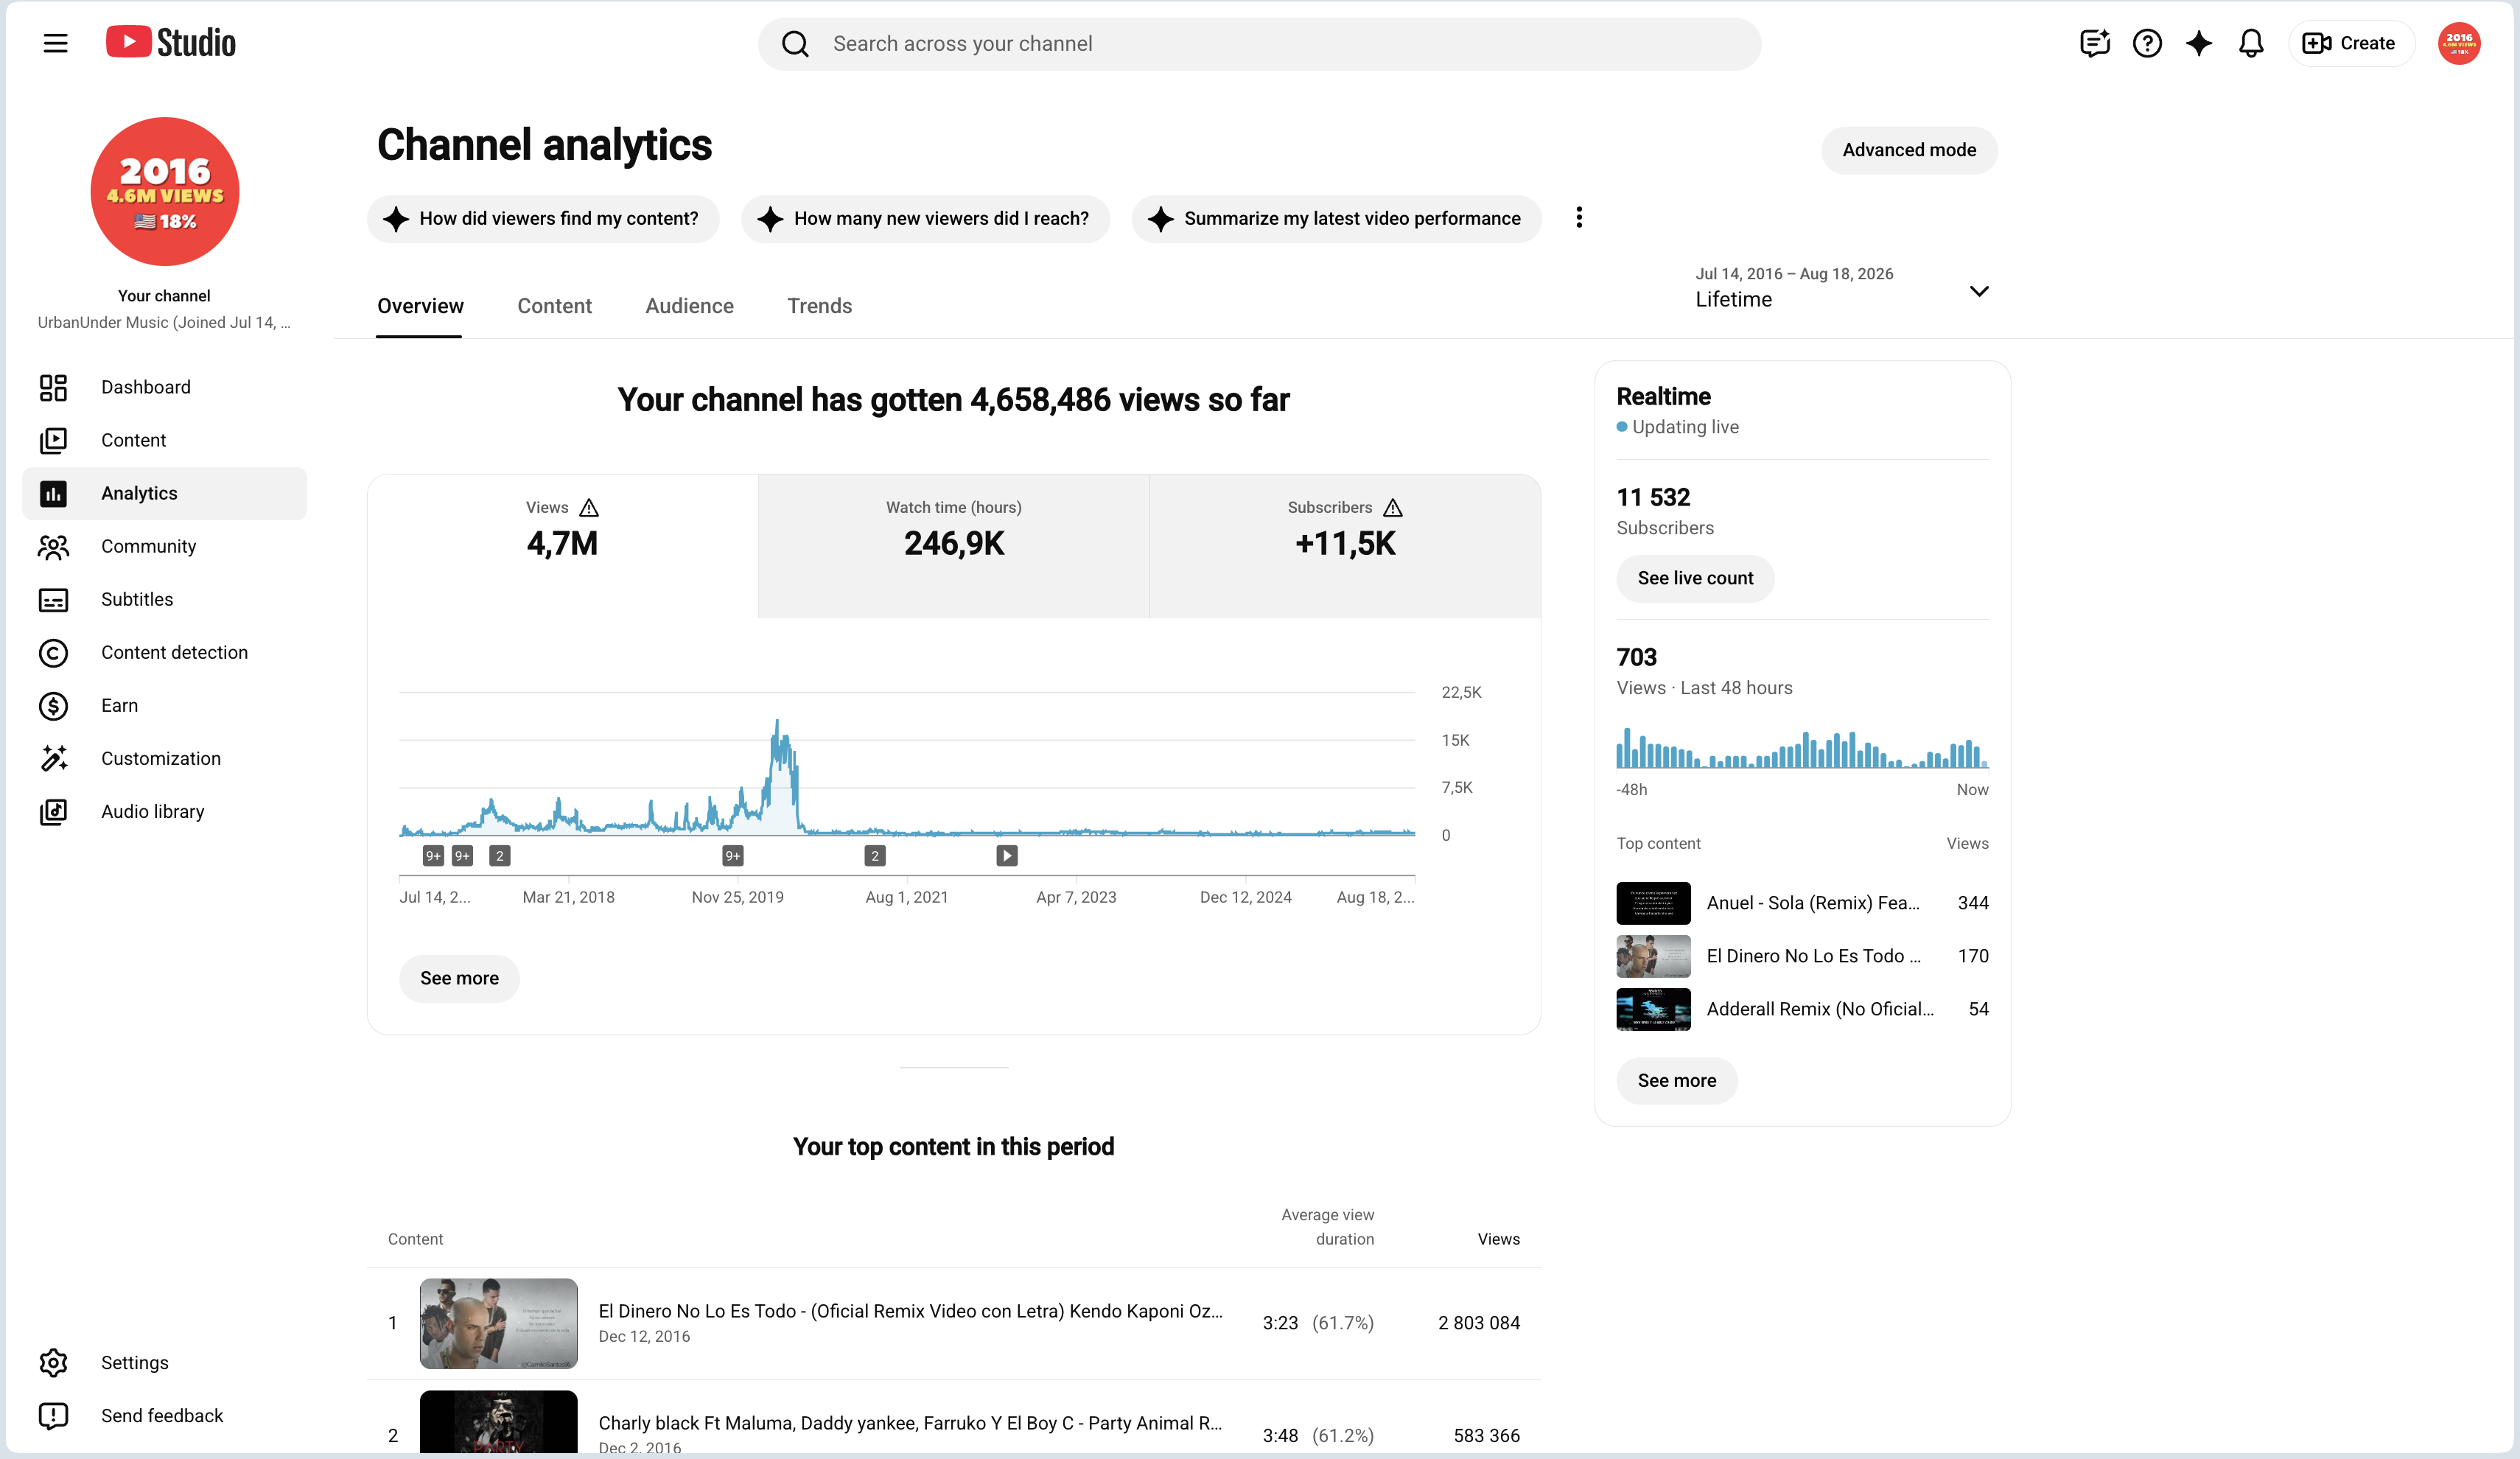Click the notifications bell icon
Viewport: 2520px width, 1459px height.
(2251, 43)
